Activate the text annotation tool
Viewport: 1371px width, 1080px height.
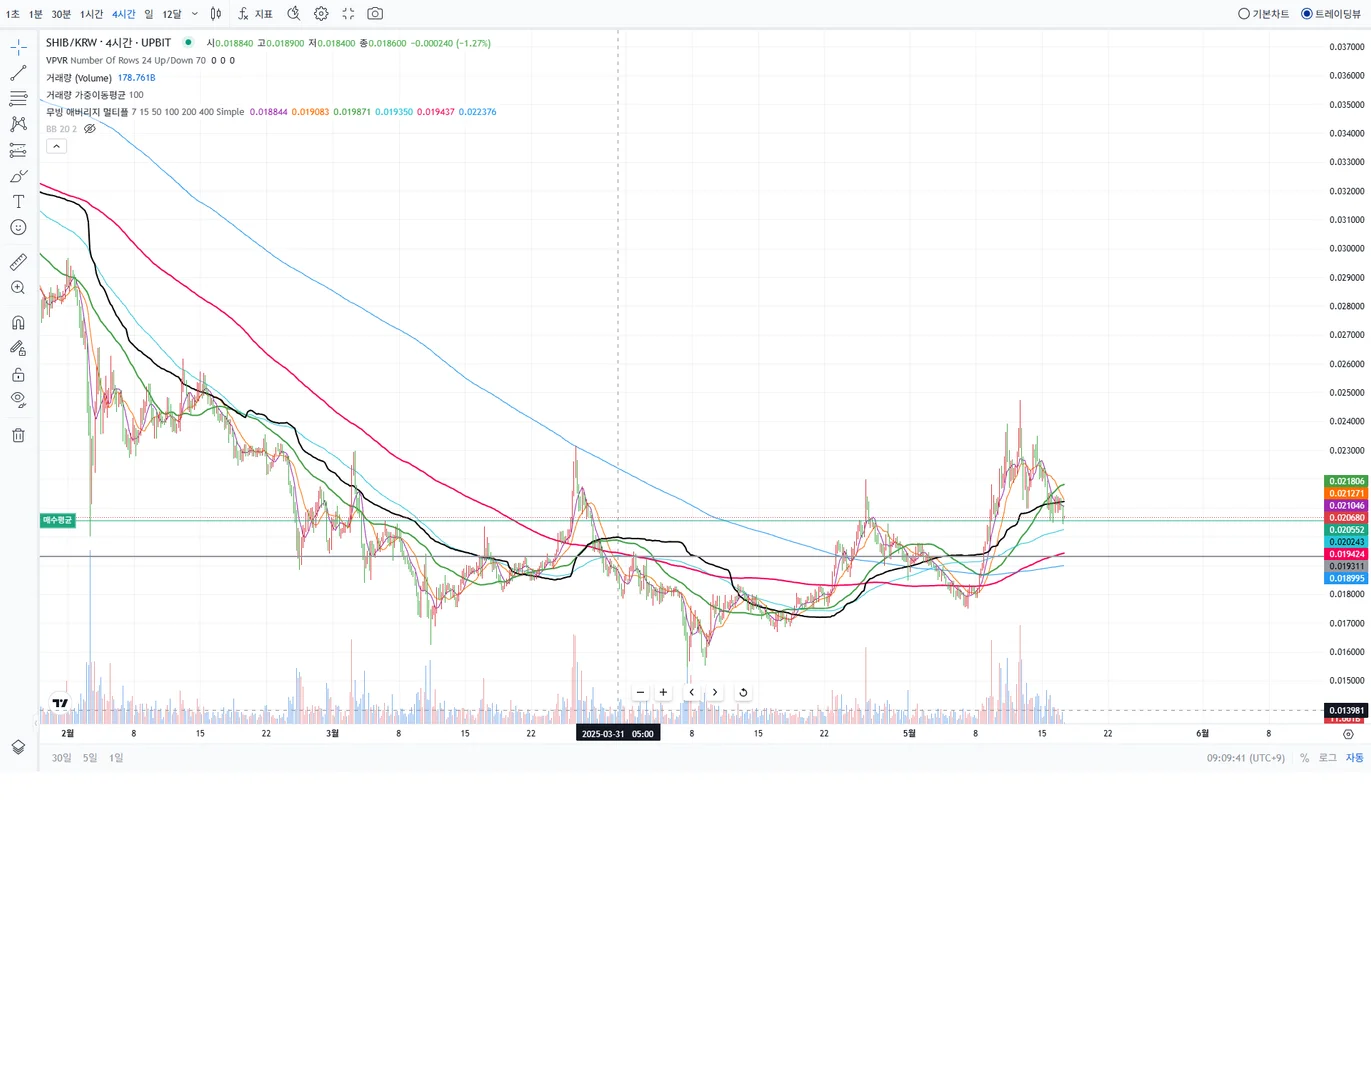pos(18,202)
